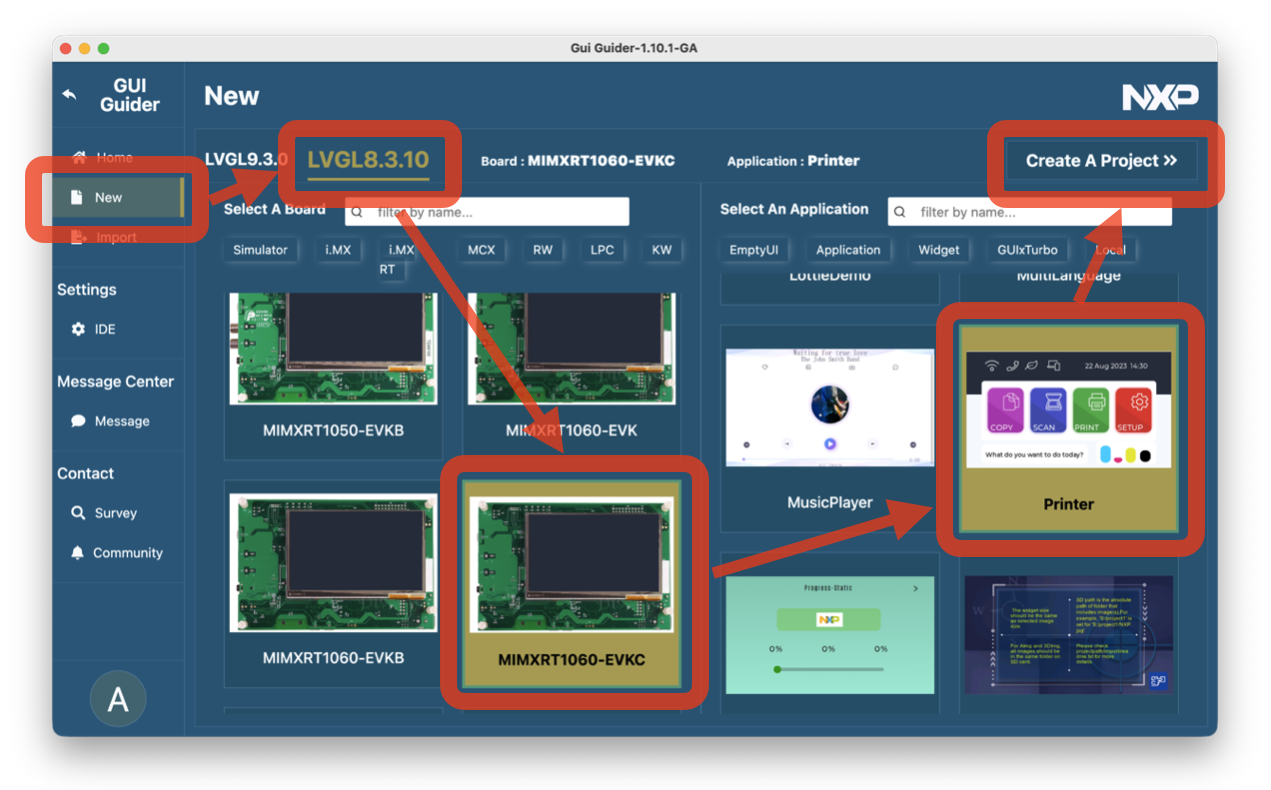Click the Create A Project button

tap(1101, 161)
